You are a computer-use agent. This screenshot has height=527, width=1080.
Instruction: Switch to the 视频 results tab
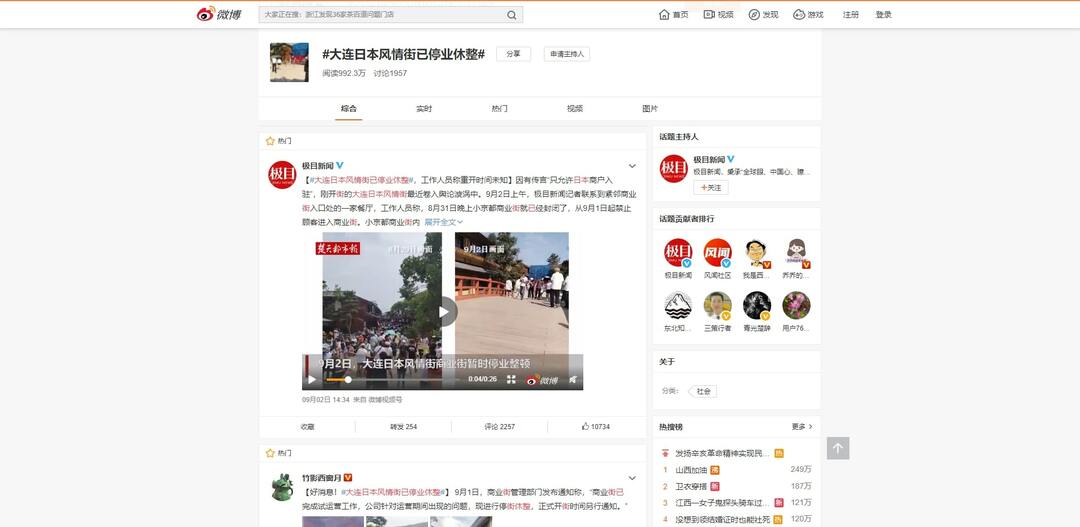[x=574, y=108]
